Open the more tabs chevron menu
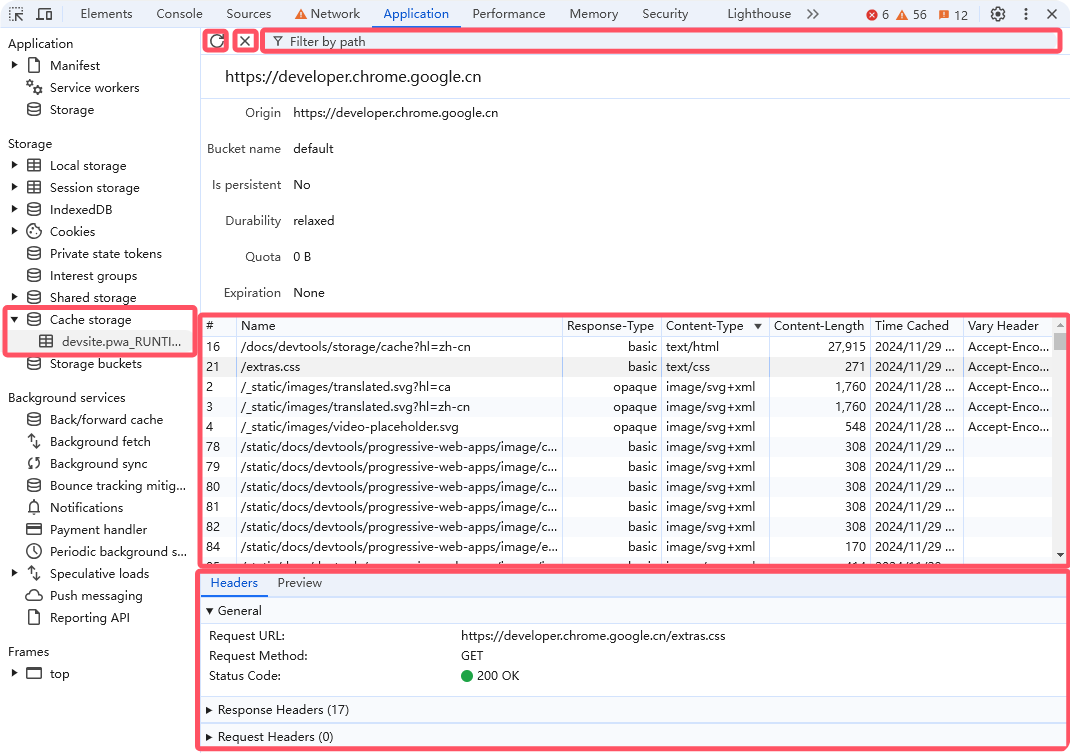The image size is (1070, 753). point(812,14)
